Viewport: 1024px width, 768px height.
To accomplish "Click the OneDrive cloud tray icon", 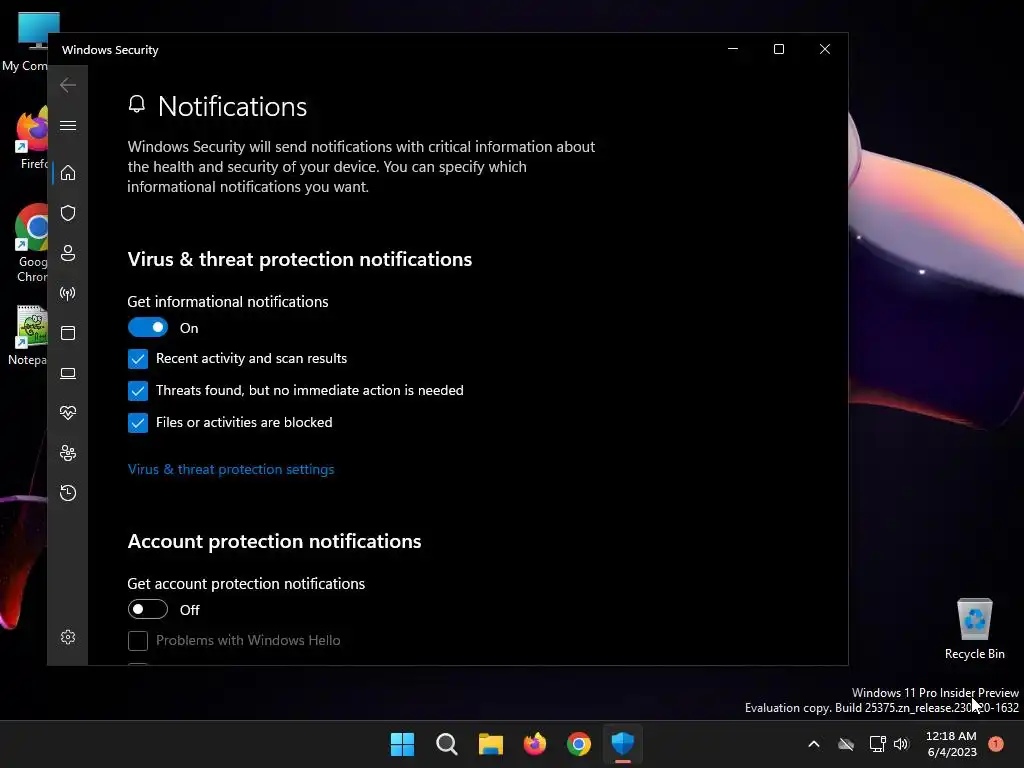I will 846,744.
